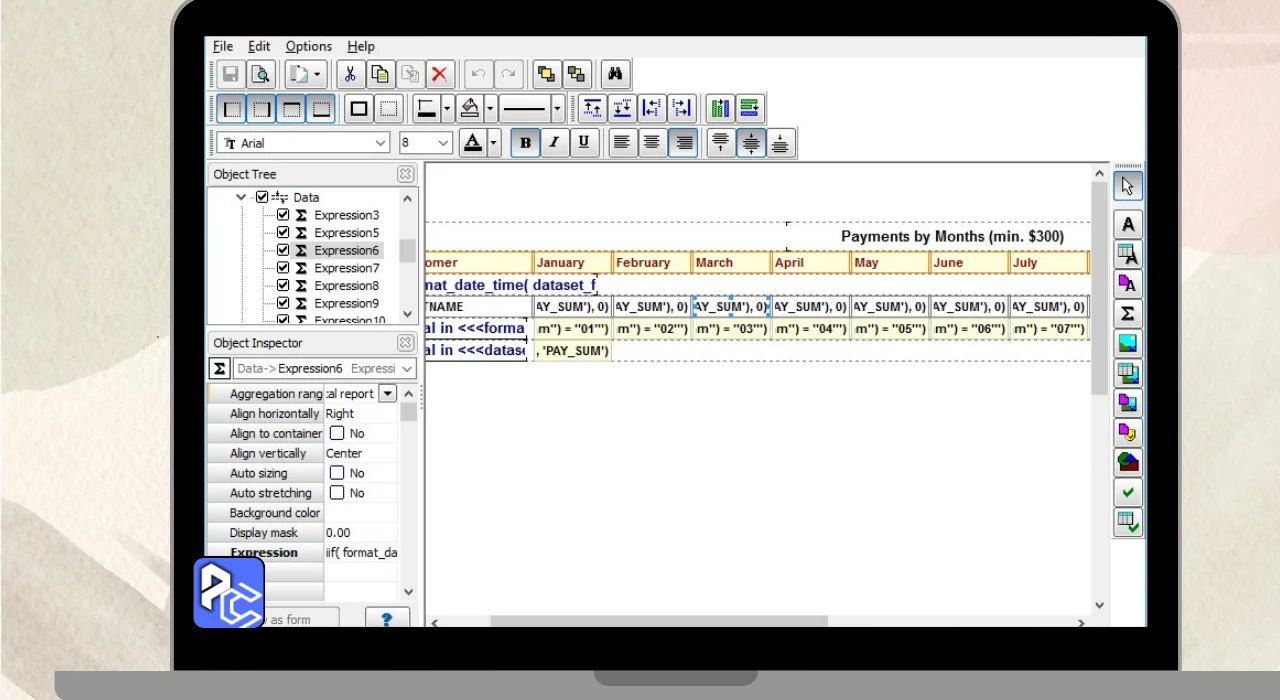Select the arrow pointer tool in right palette

point(1128,186)
